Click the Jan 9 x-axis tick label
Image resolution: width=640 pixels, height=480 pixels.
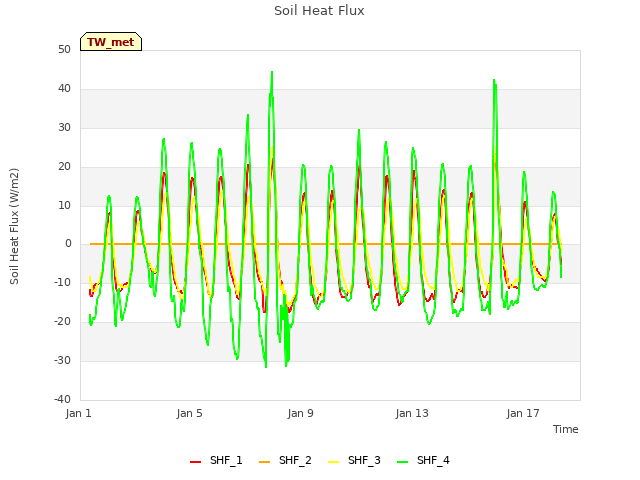point(300,413)
